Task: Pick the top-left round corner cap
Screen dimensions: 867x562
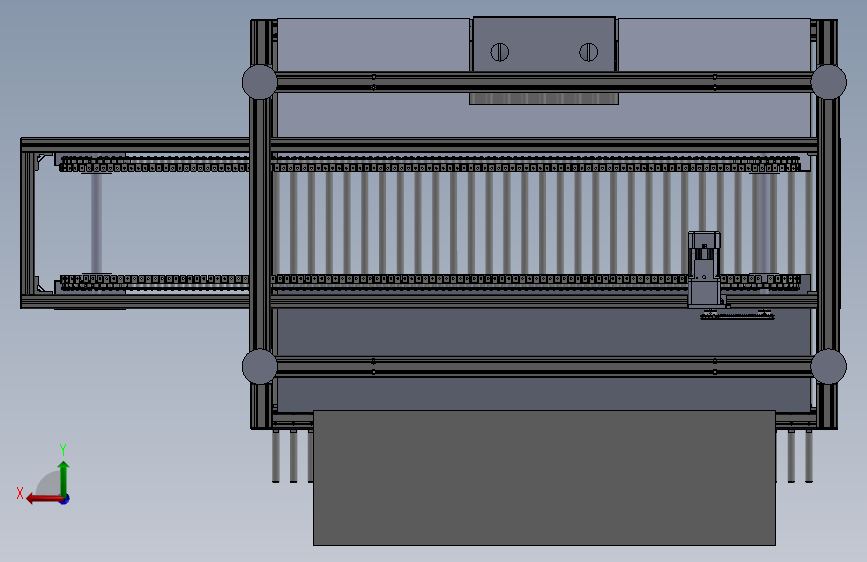Action: coord(259,82)
